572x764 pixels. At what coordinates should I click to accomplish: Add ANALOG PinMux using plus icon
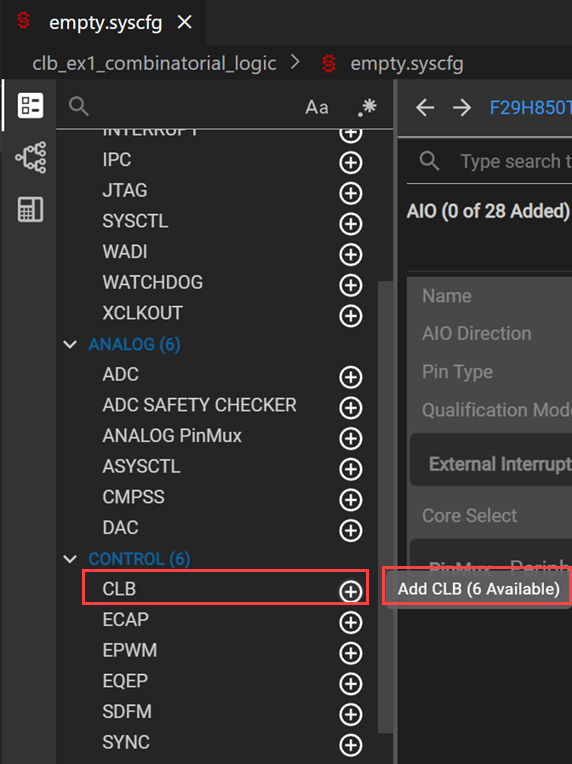[x=350, y=439]
